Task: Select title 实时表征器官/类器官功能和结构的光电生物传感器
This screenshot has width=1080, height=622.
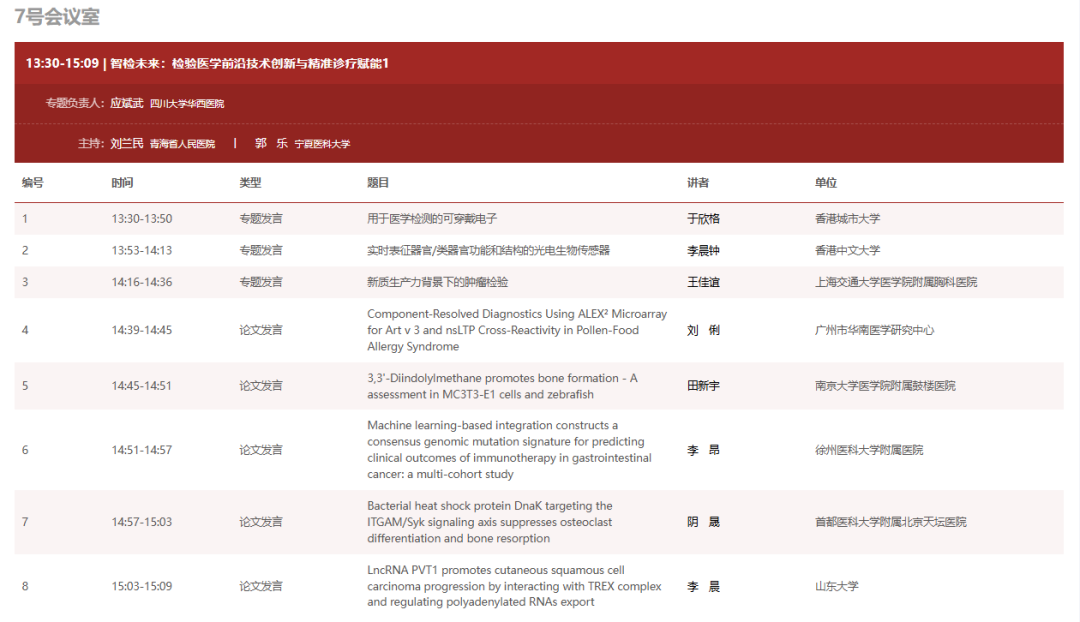Action: (488, 251)
